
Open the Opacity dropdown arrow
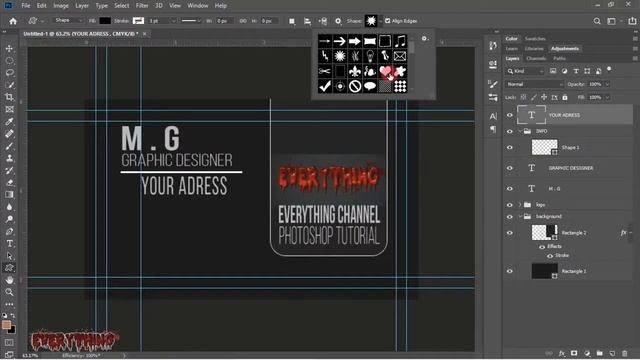[x=607, y=84]
